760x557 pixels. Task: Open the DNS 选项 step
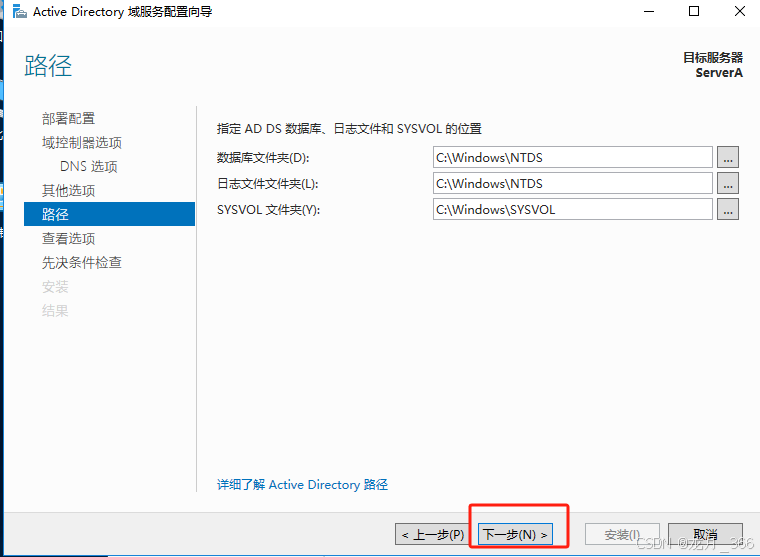point(89,167)
